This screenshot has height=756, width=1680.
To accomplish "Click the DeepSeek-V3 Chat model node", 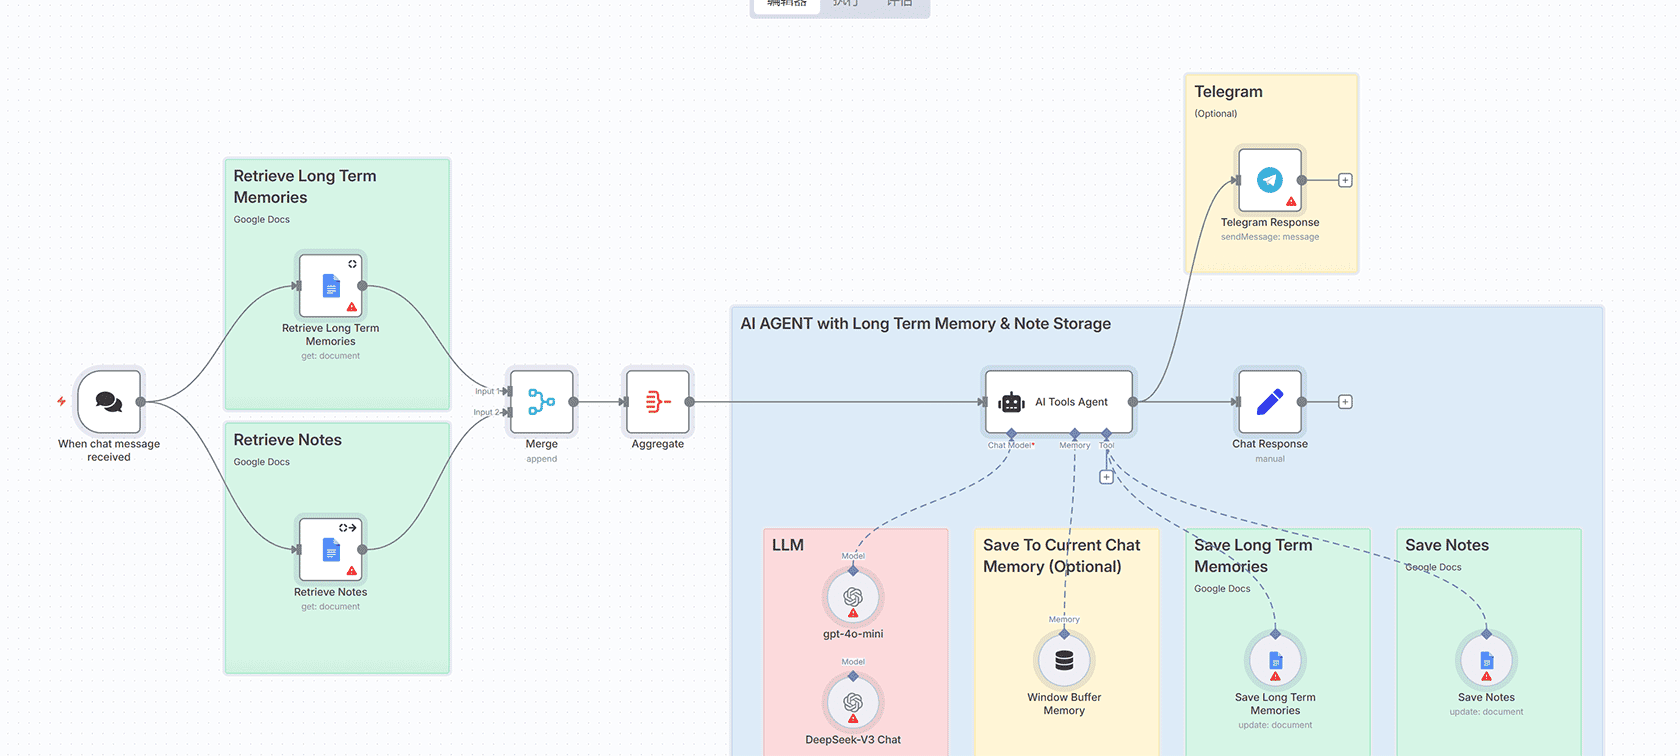I will click(x=853, y=704).
